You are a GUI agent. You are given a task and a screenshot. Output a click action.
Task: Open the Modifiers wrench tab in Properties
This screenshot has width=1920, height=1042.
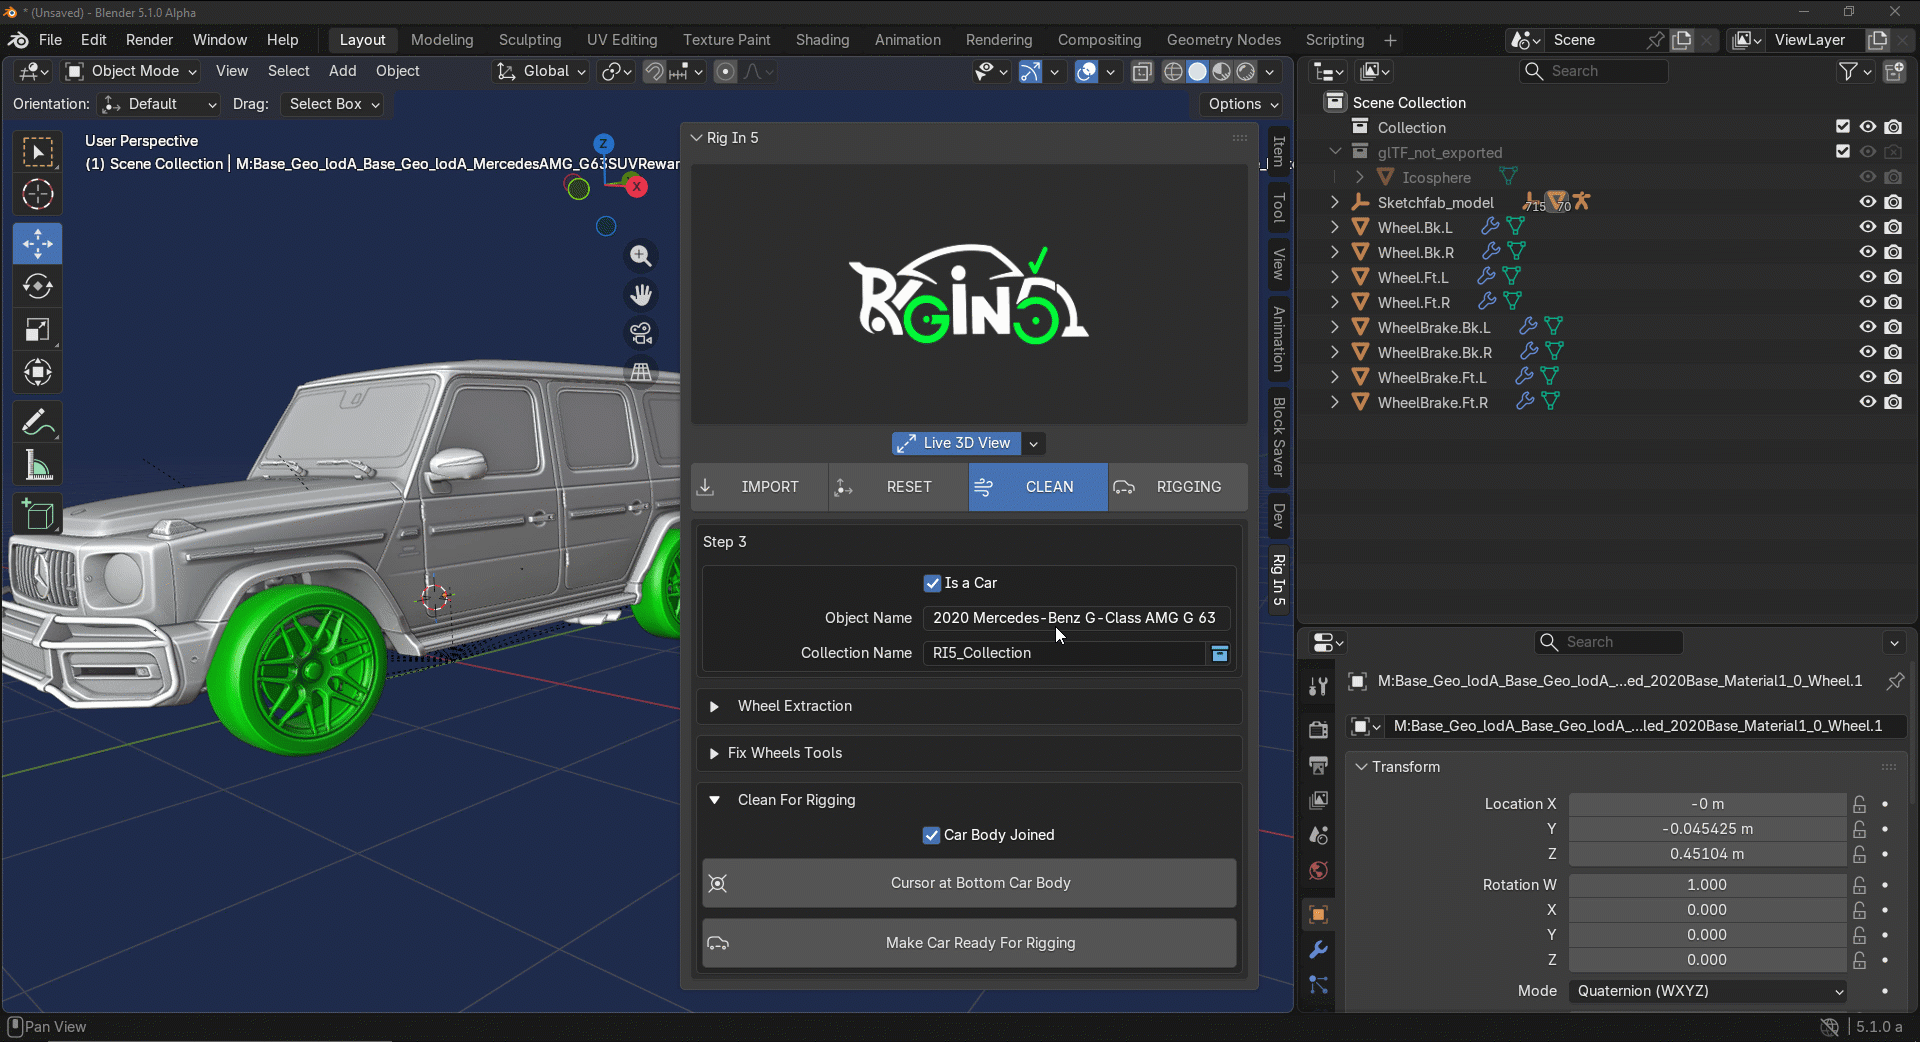(x=1318, y=950)
